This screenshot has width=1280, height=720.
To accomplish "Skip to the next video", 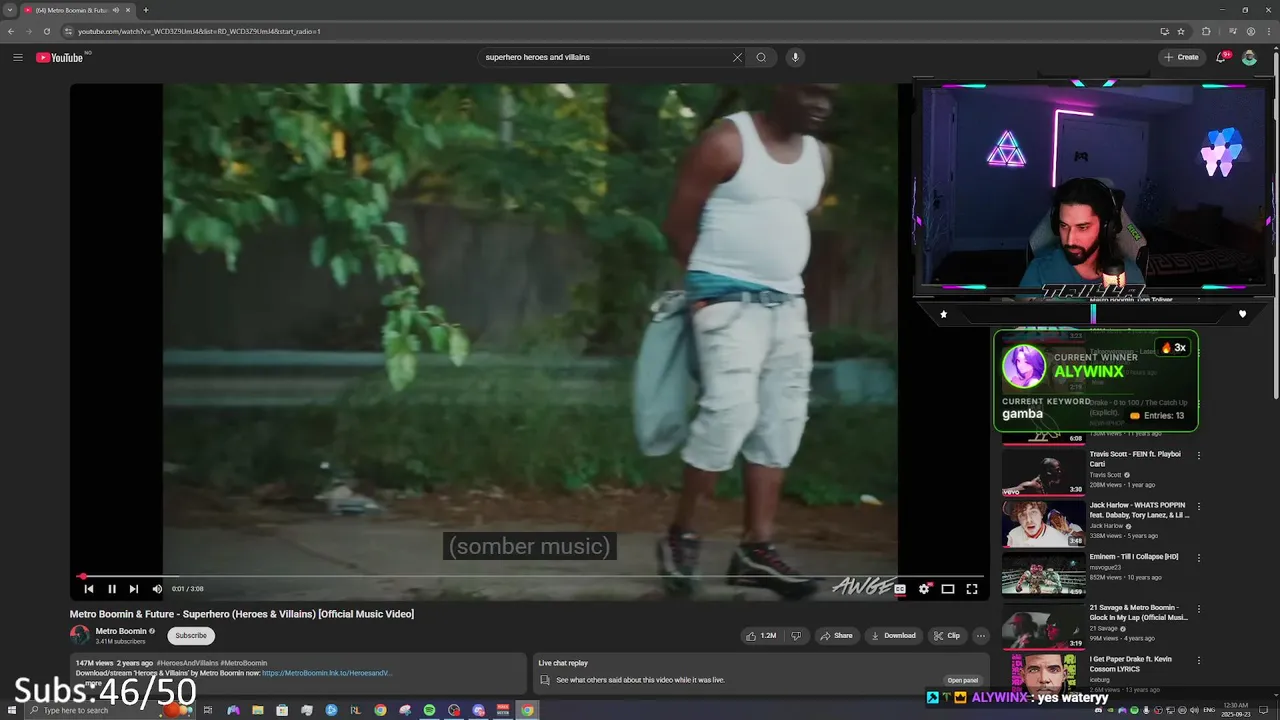I will pyautogui.click(x=134, y=589).
